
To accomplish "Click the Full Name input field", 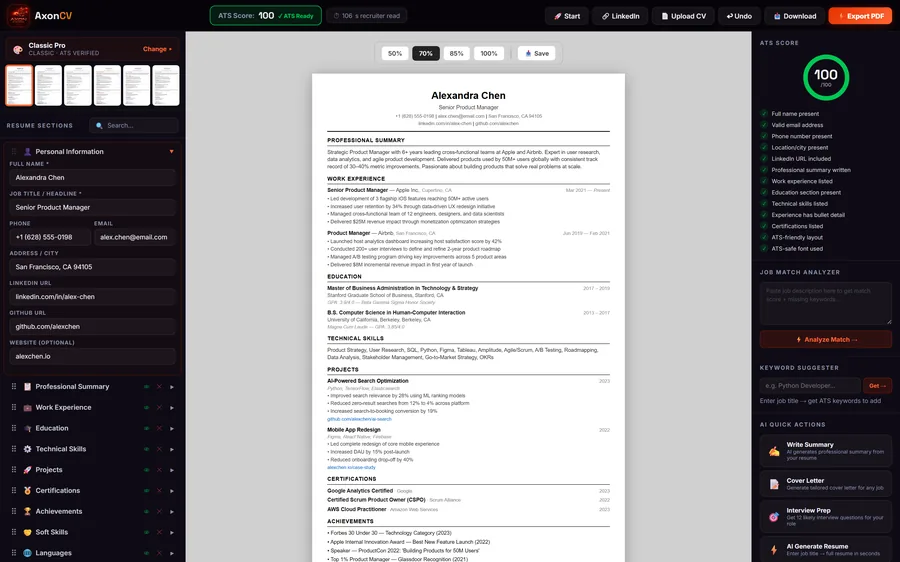I will point(92,177).
